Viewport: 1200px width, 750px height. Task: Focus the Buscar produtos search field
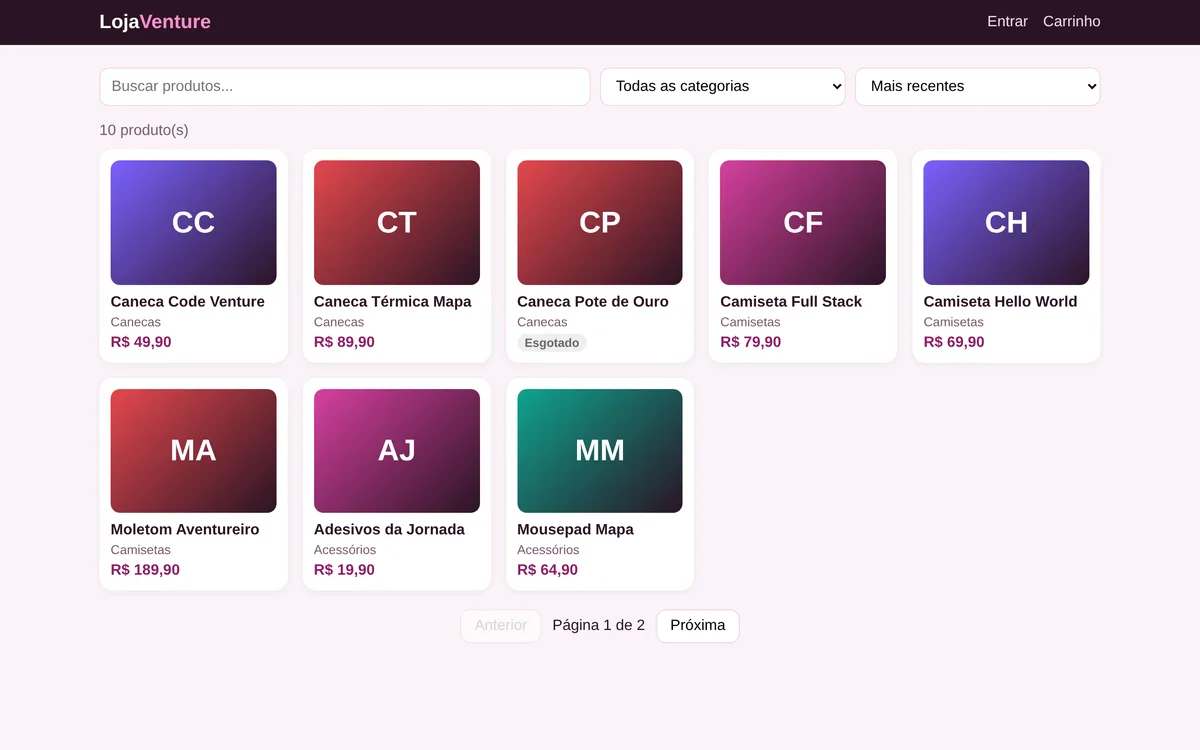pyautogui.click(x=345, y=86)
